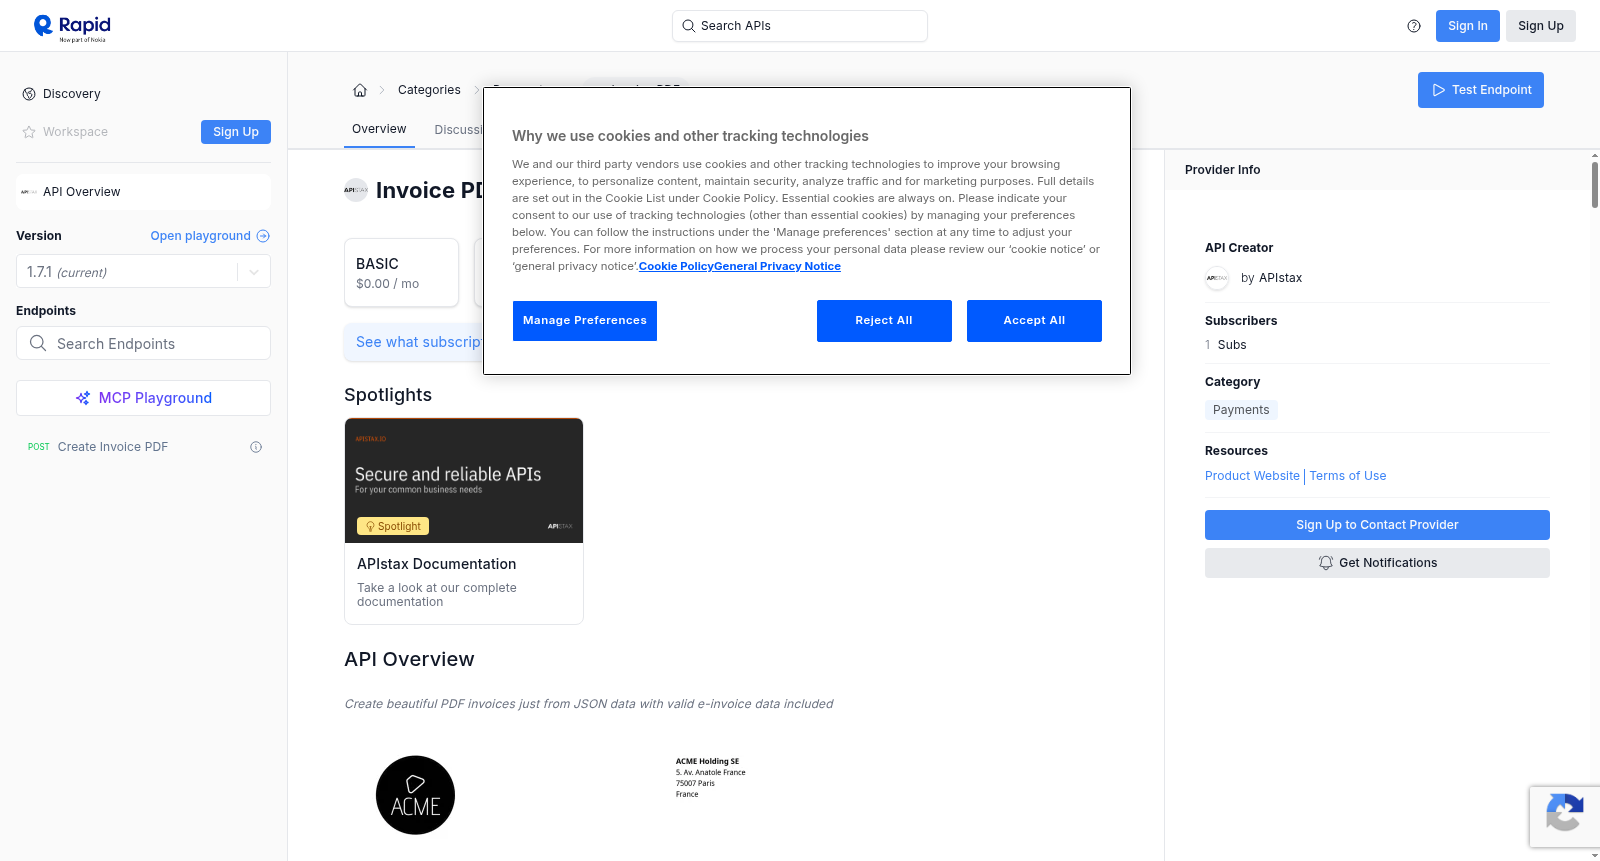This screenshot has height=861, width=1600.
Task: Click the Rapid logo
Action: coord(72,27)
